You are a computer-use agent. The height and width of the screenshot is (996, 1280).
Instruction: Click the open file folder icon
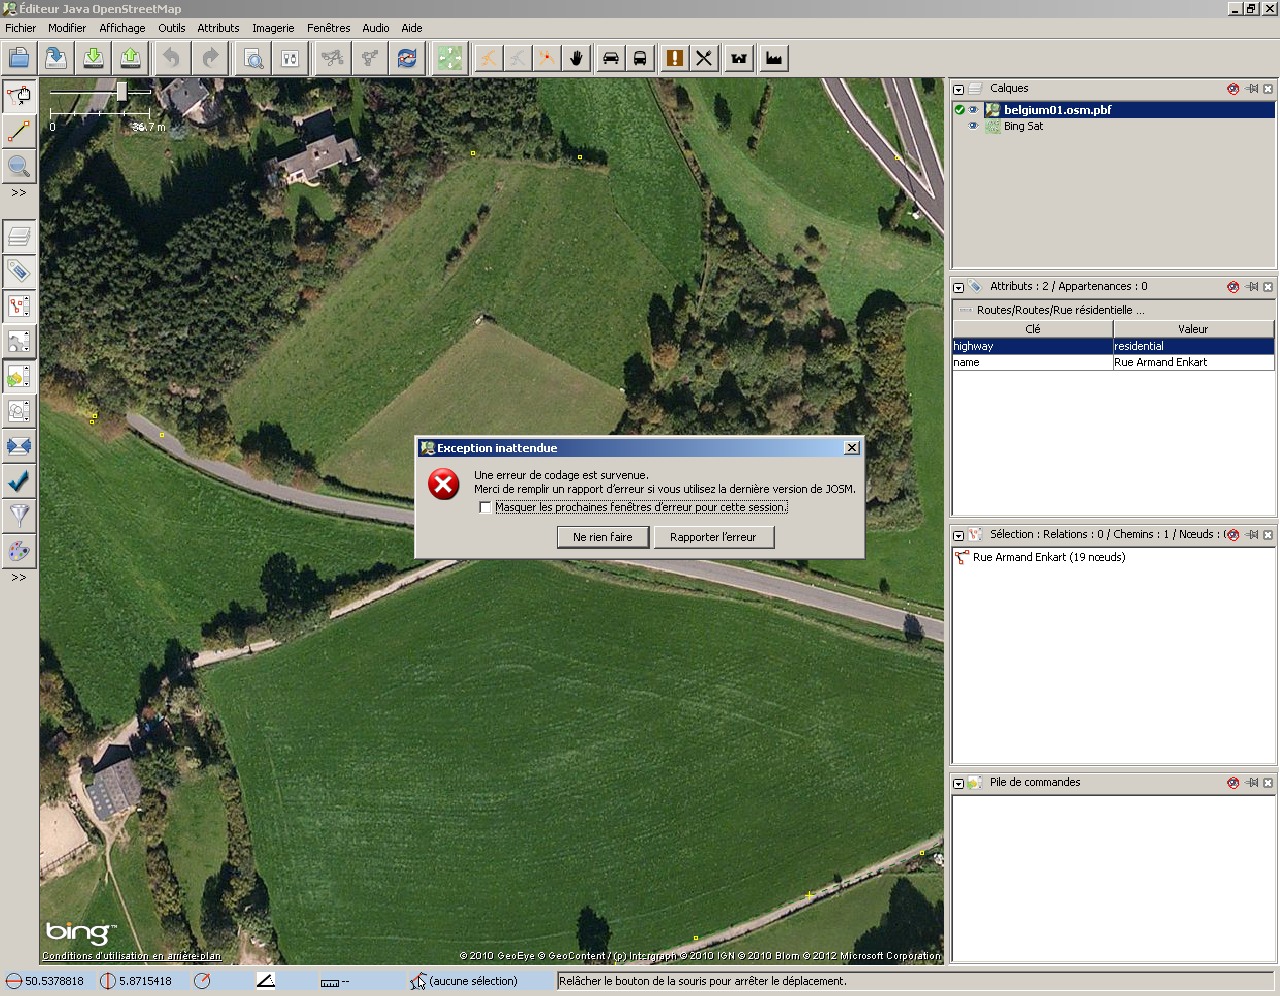click(19, 58)
